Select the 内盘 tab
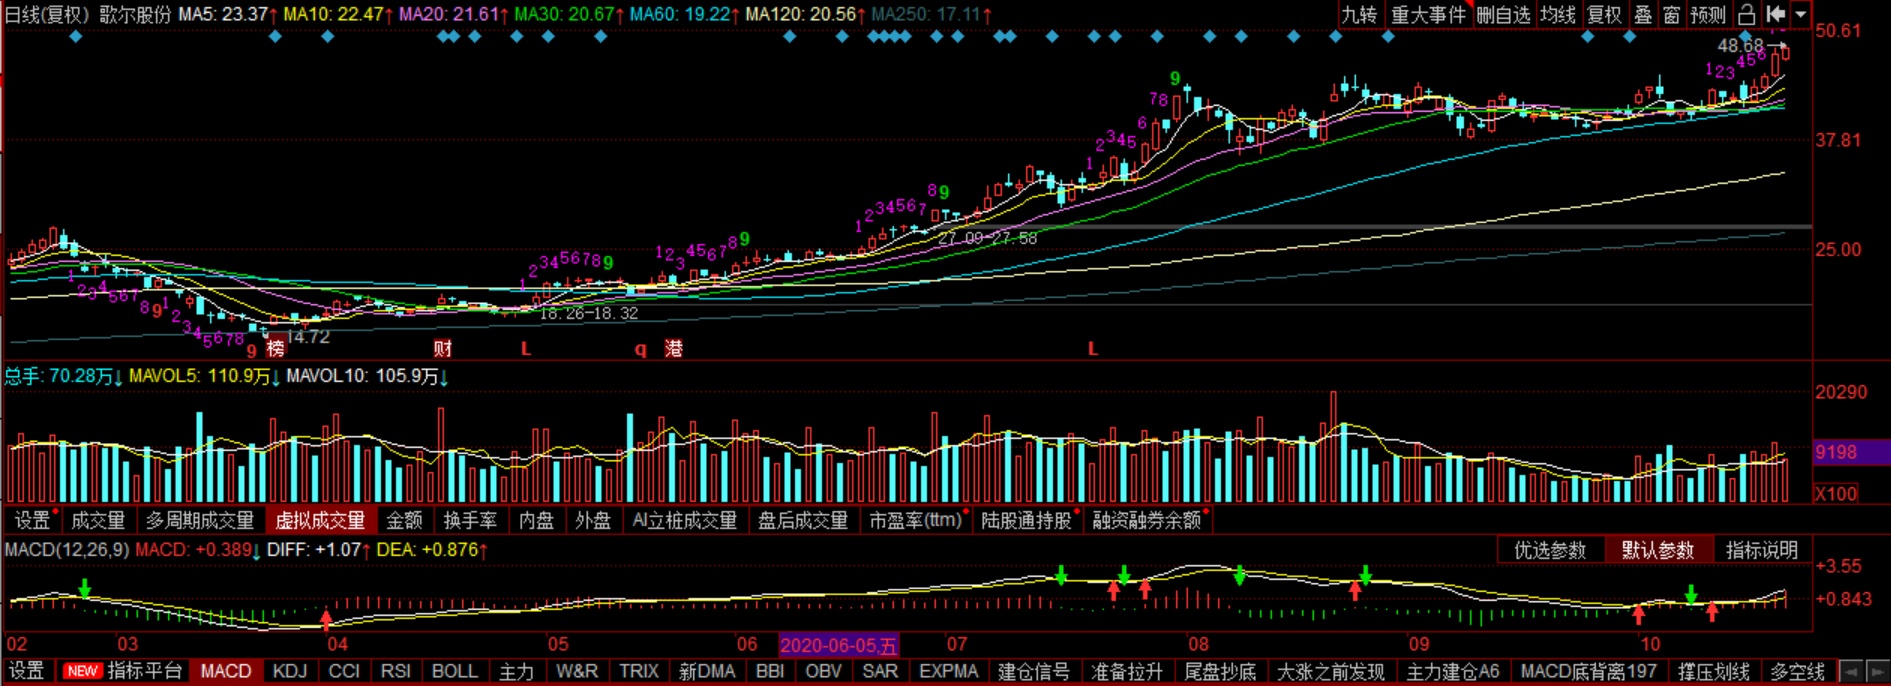1891x686 pixels. click(x=536, y=520)
